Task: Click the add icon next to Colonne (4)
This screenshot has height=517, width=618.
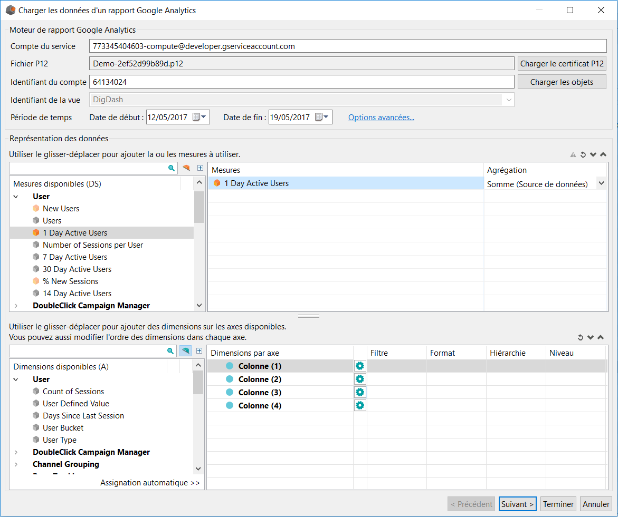Action: [x=359, y=406]
